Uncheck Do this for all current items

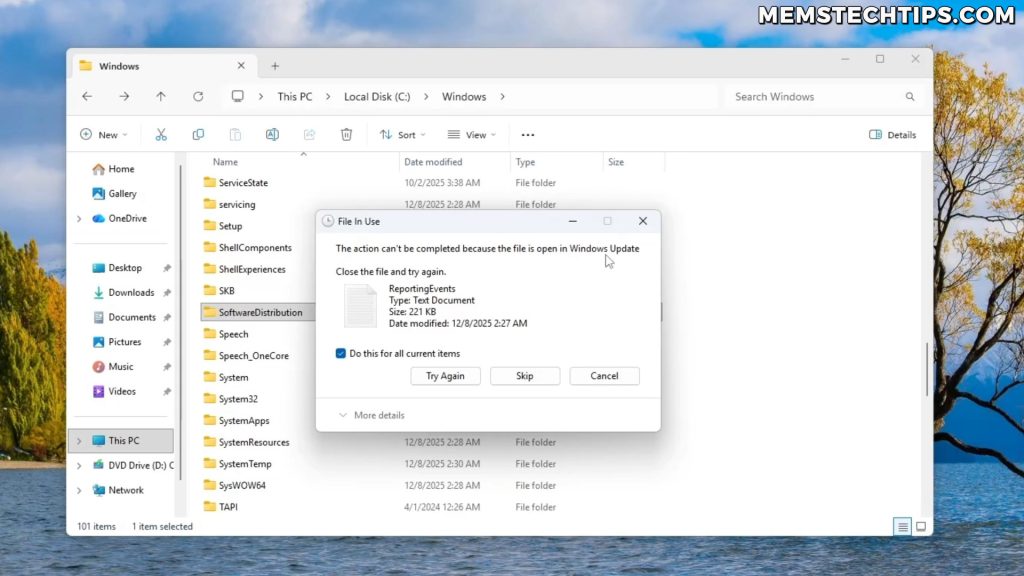[x=341, y=353]
